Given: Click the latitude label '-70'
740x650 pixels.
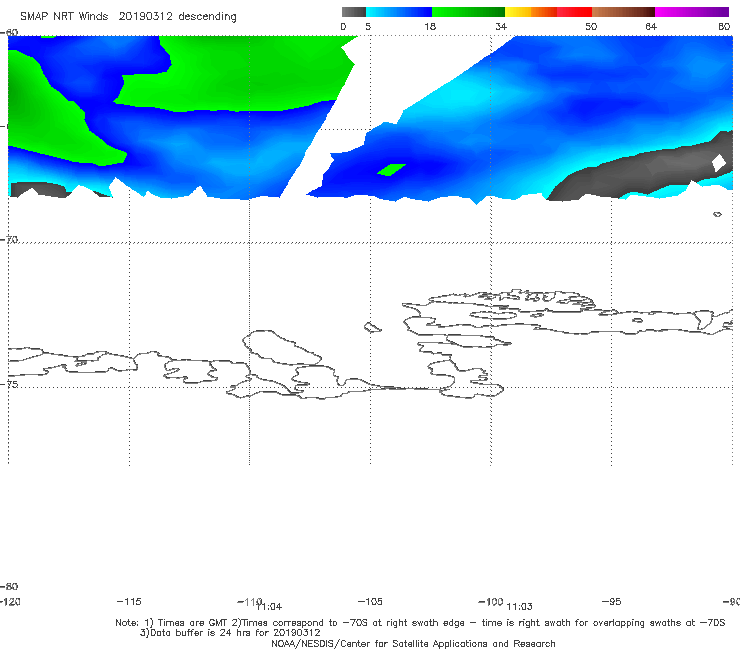Looking at the screenshot, I should pyautogui.click(x=9, y=240).
